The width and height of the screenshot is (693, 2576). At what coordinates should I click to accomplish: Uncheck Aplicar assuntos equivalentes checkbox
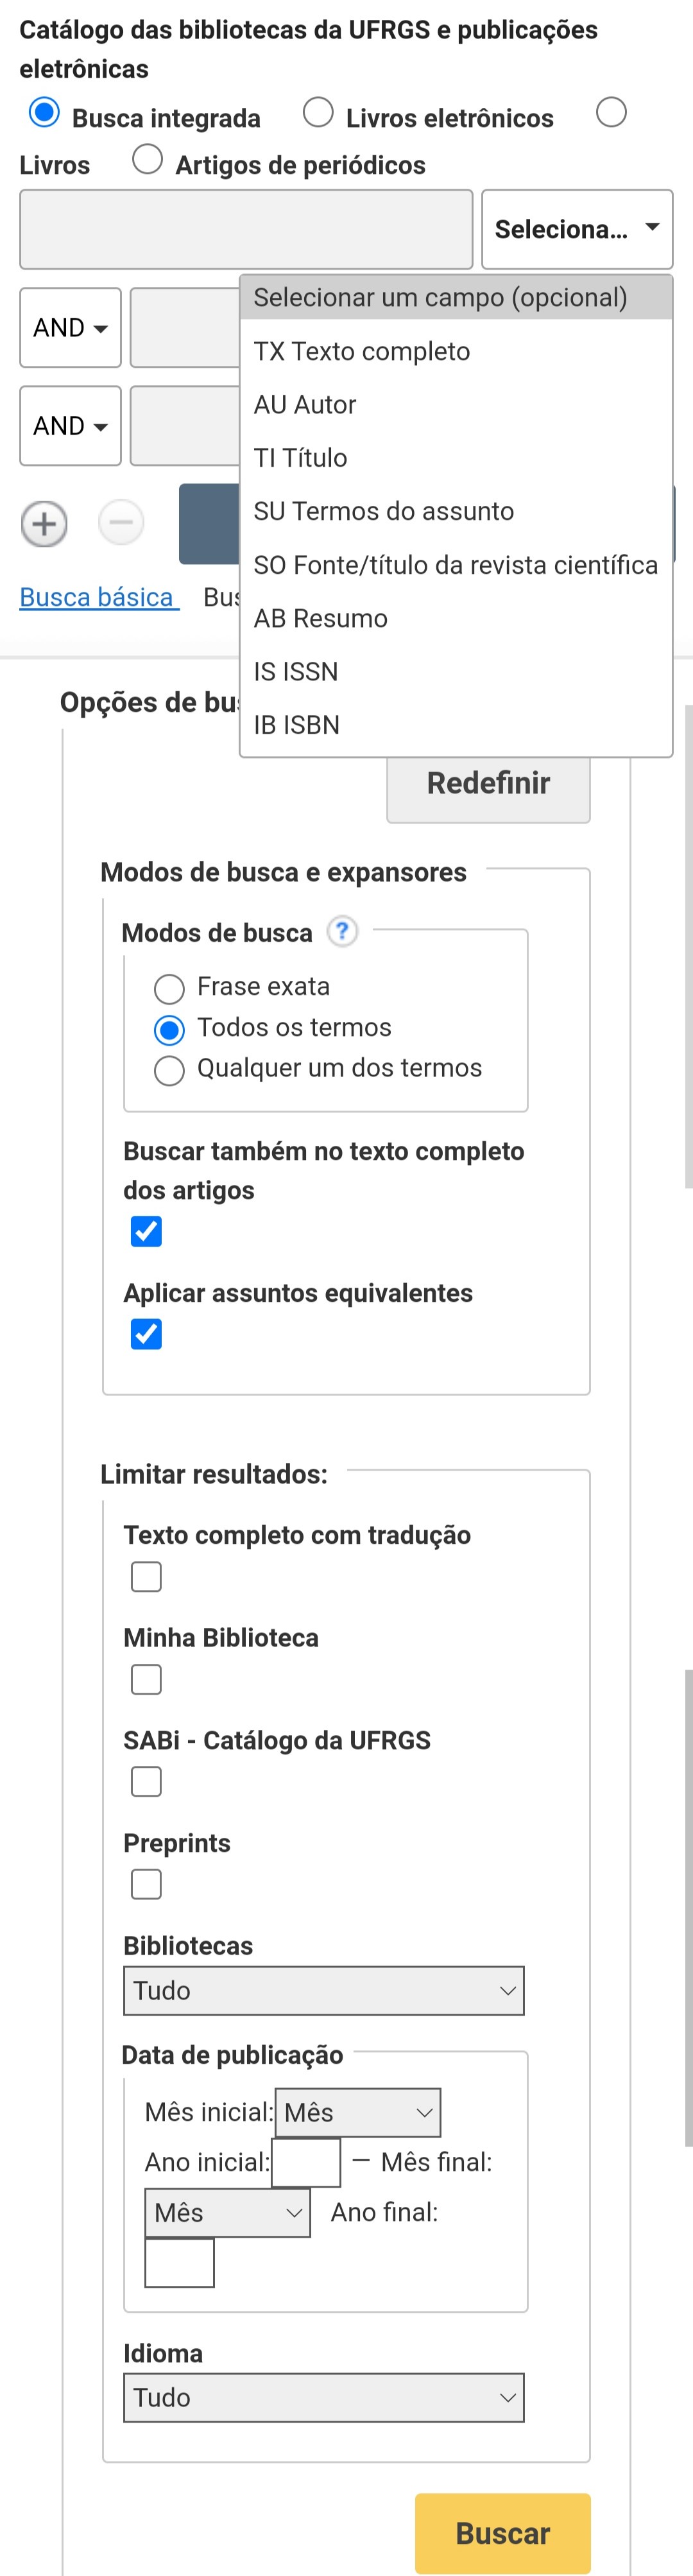point(146,1334)
